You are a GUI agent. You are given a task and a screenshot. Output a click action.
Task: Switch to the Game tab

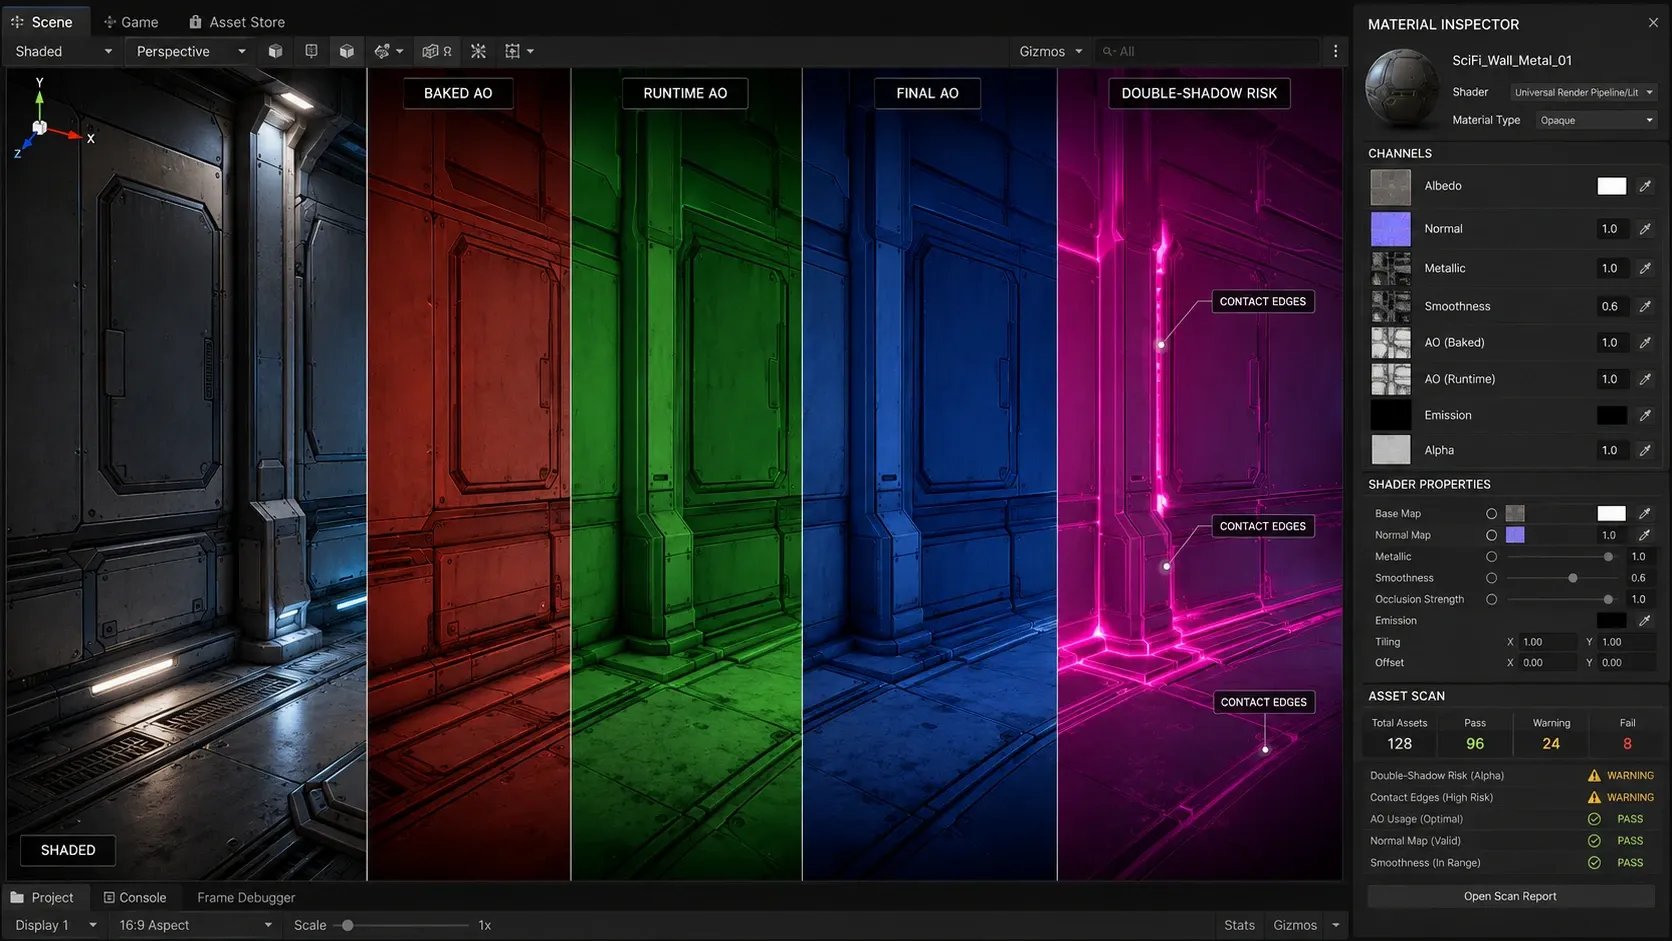point(130,22)
